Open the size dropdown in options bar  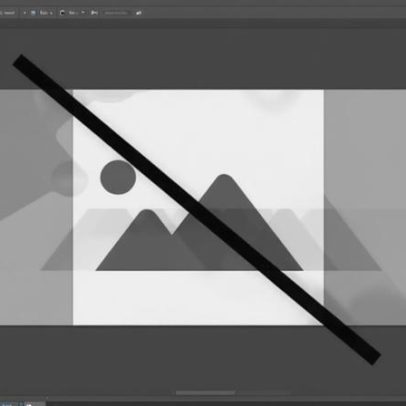point(46,13)
